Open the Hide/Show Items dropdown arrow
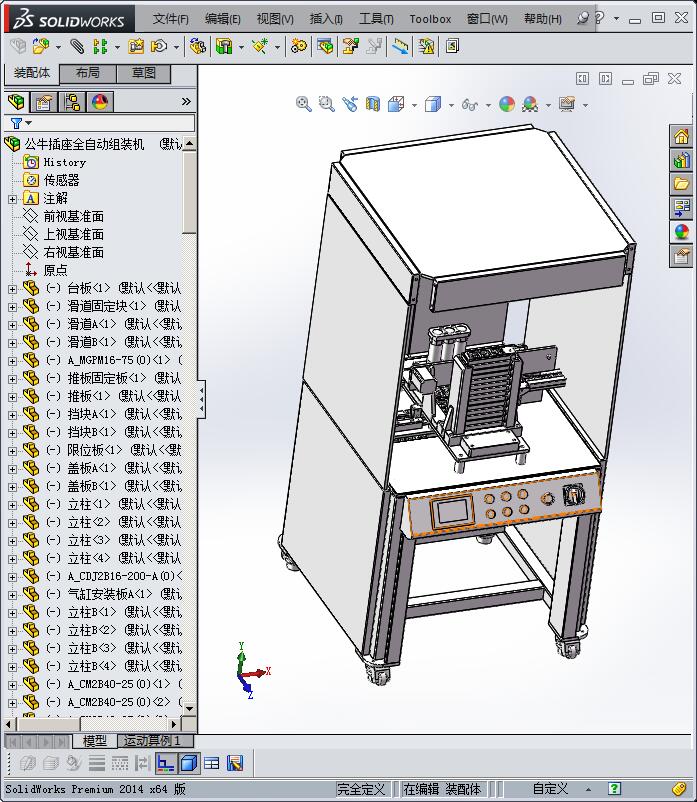Screen dimensions: 697x802 (x=488, y=105)
